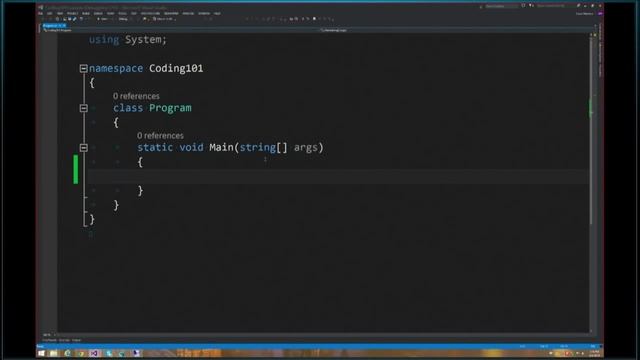Open the Windows Start button
This screenshot has width=640, height=360.
pyautogui.click(x=41, y=353)
